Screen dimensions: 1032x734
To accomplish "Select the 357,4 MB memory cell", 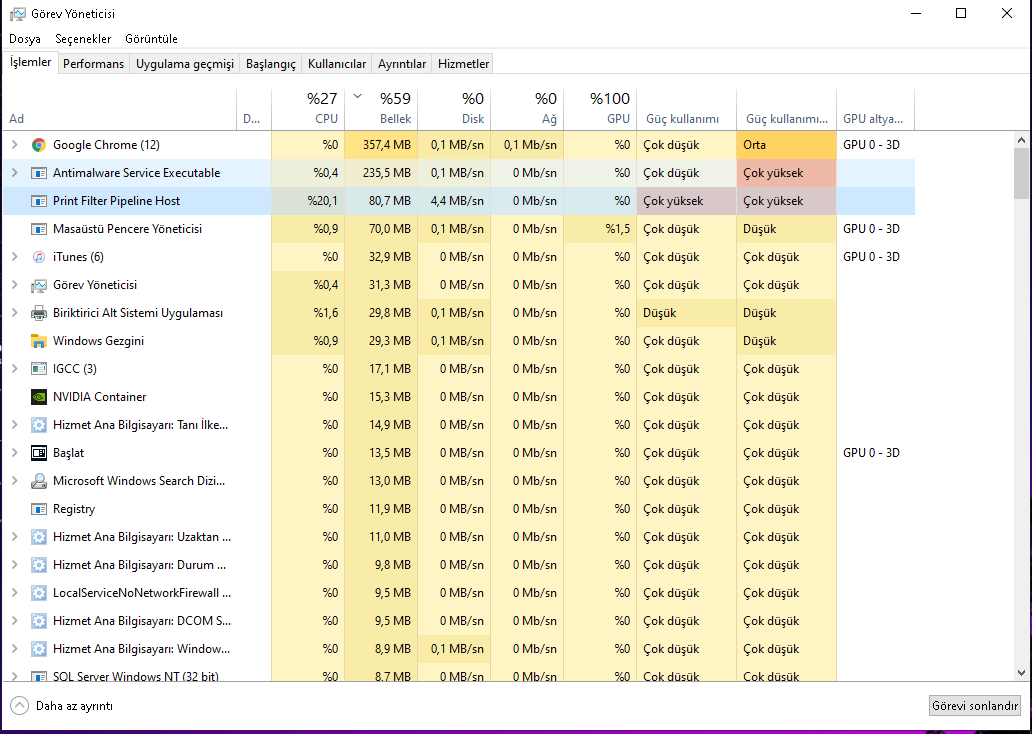I will (x=381, y=145).
